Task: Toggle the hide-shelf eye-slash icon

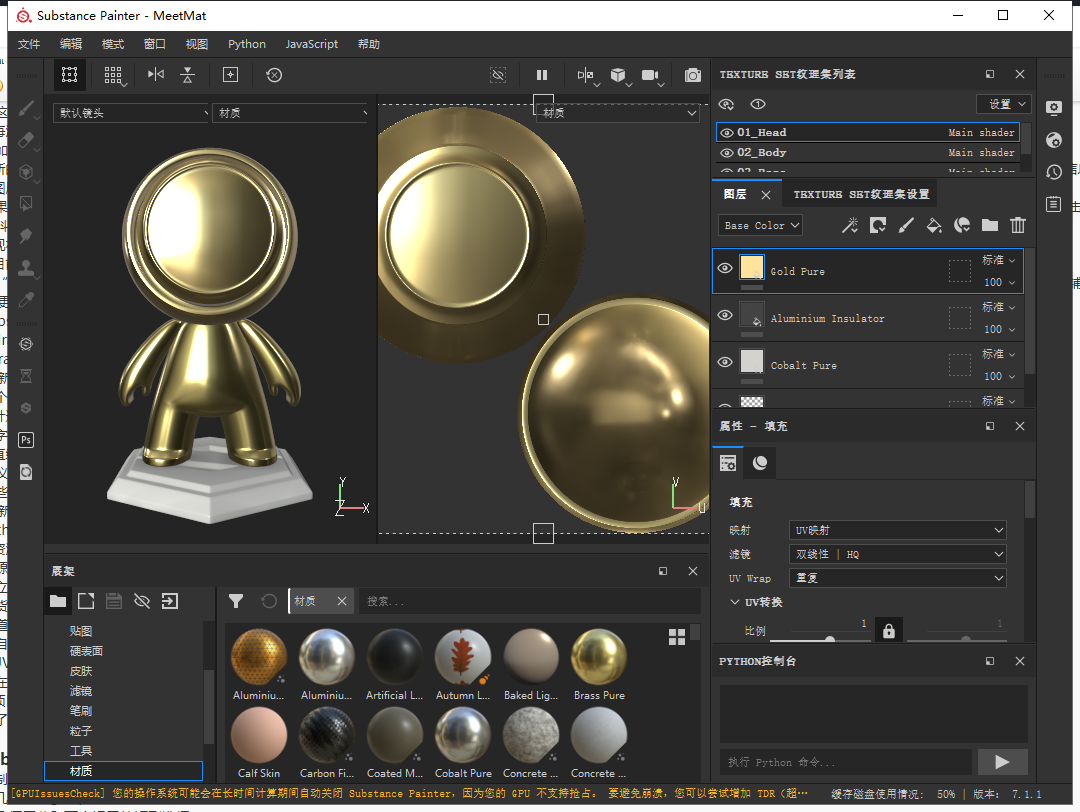Action: pos(142,601)
